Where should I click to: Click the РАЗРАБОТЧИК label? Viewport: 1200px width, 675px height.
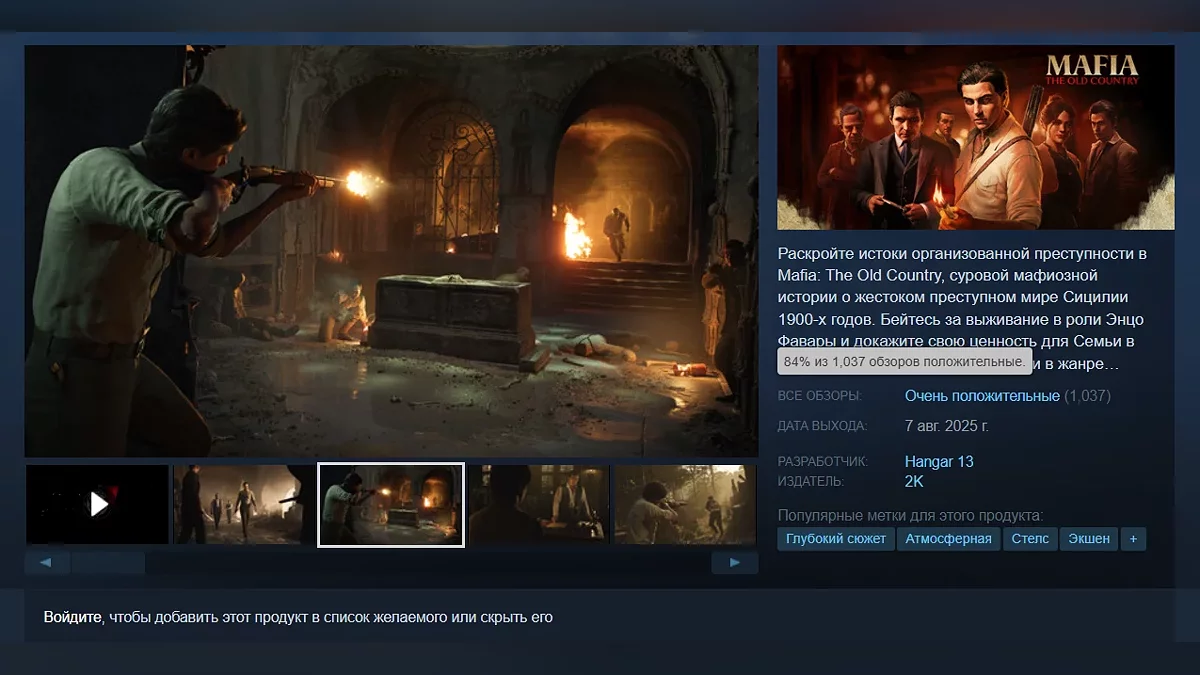pyautogui.click(x=823, y=462)
